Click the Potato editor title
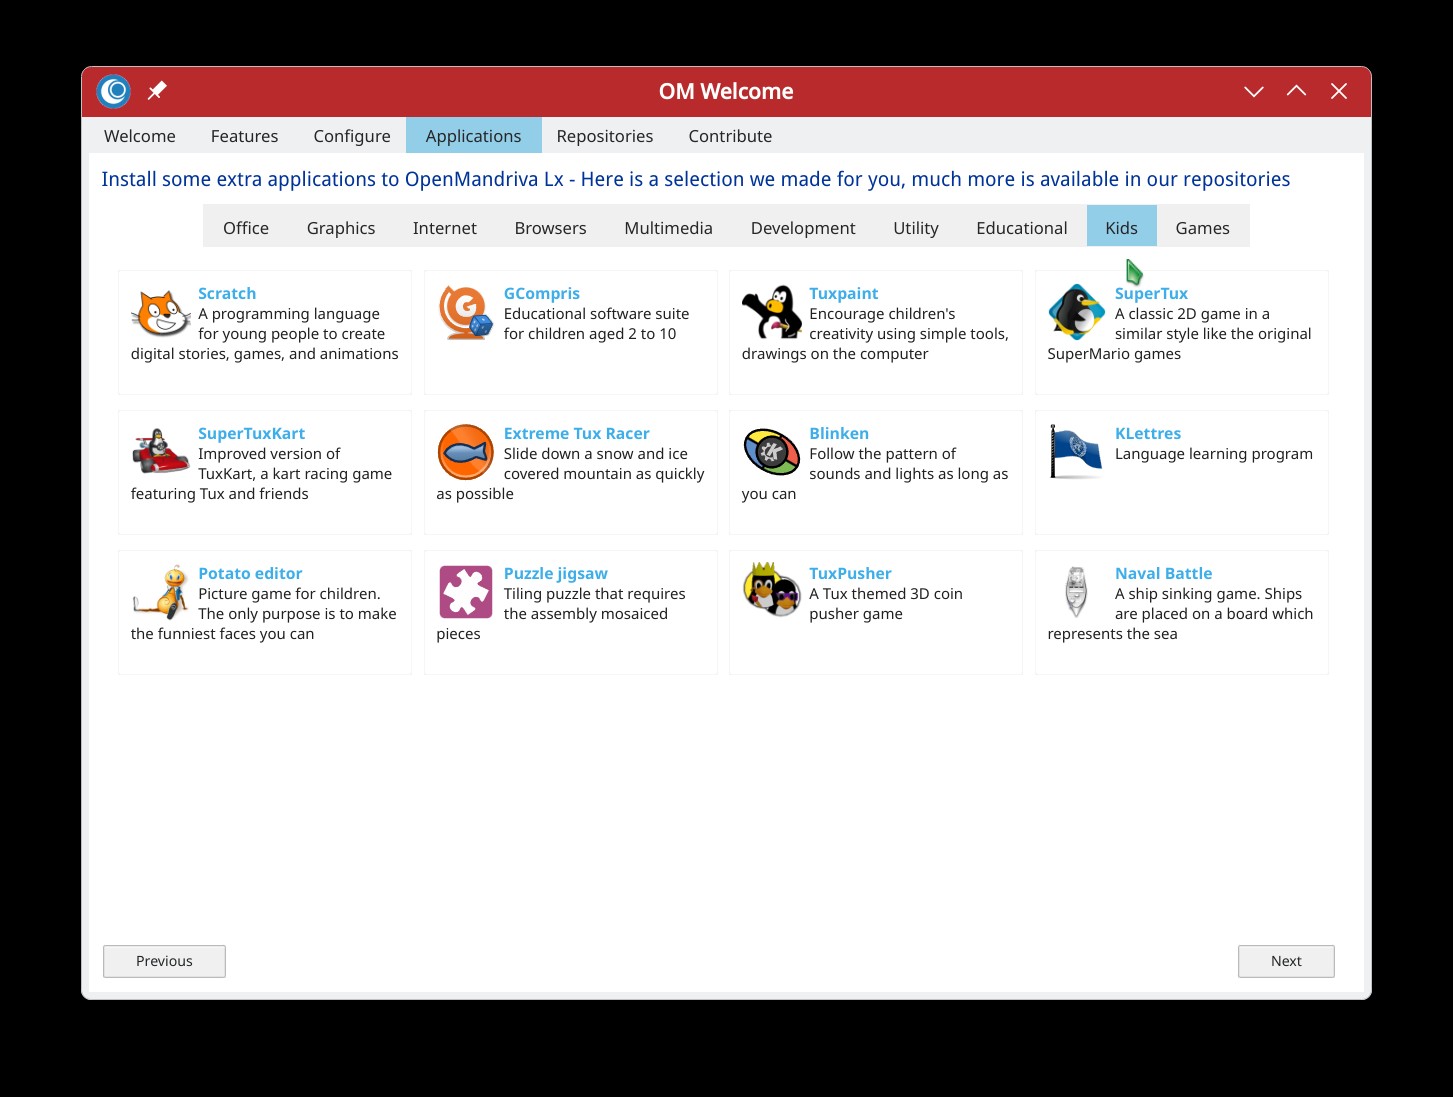The width and height of the screenshot is (1453, 1097). click(250, 573)
